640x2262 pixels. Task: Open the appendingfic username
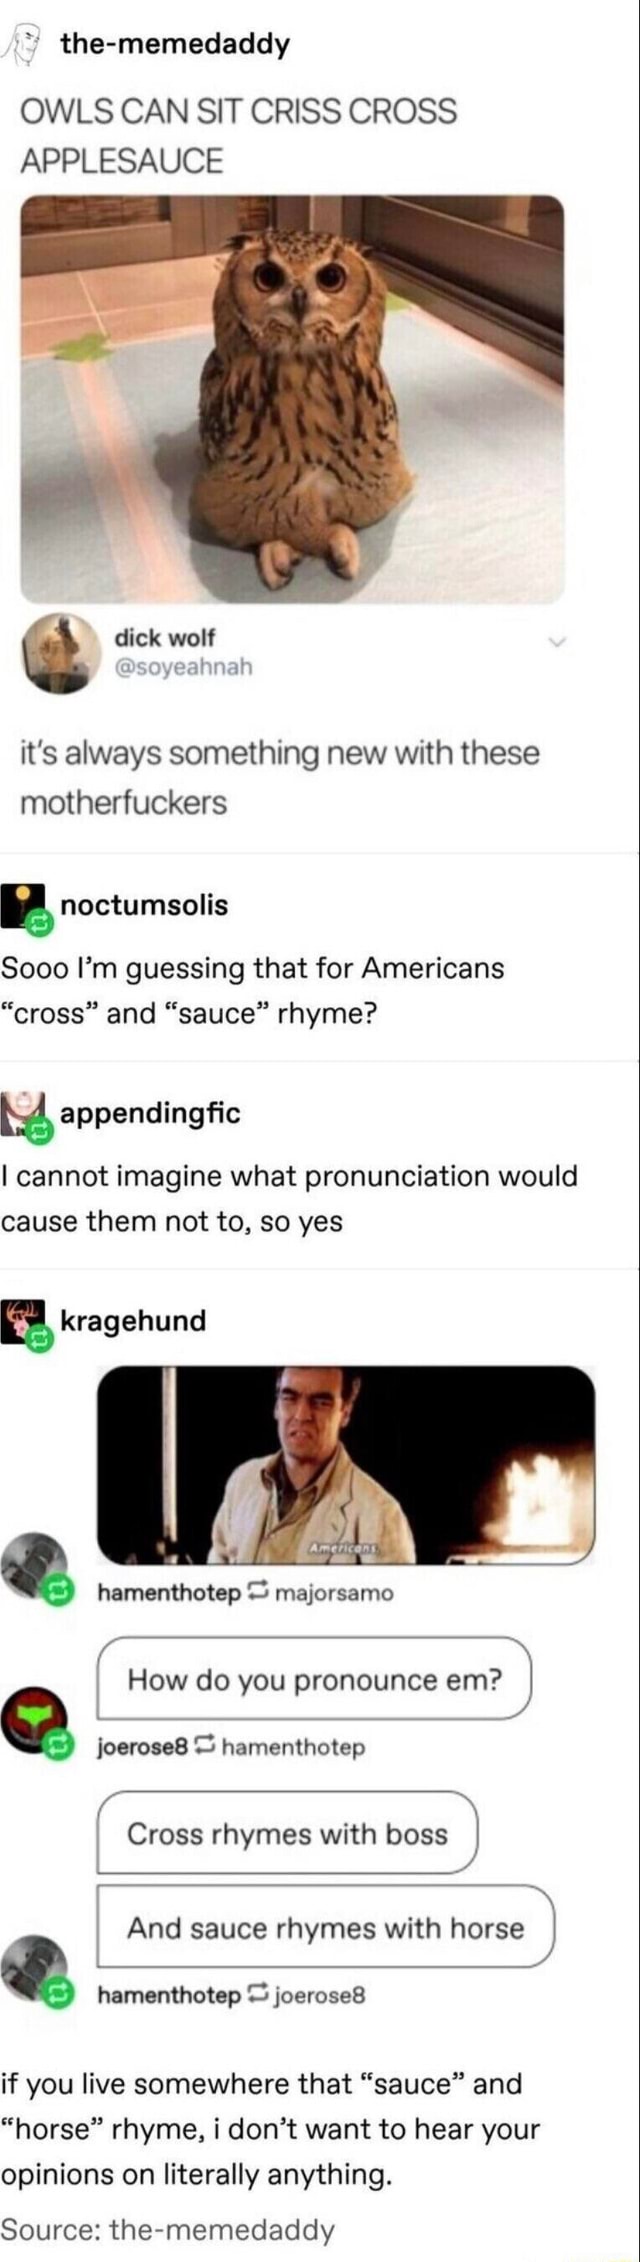pyautogui.click(x=151, y=1113)
